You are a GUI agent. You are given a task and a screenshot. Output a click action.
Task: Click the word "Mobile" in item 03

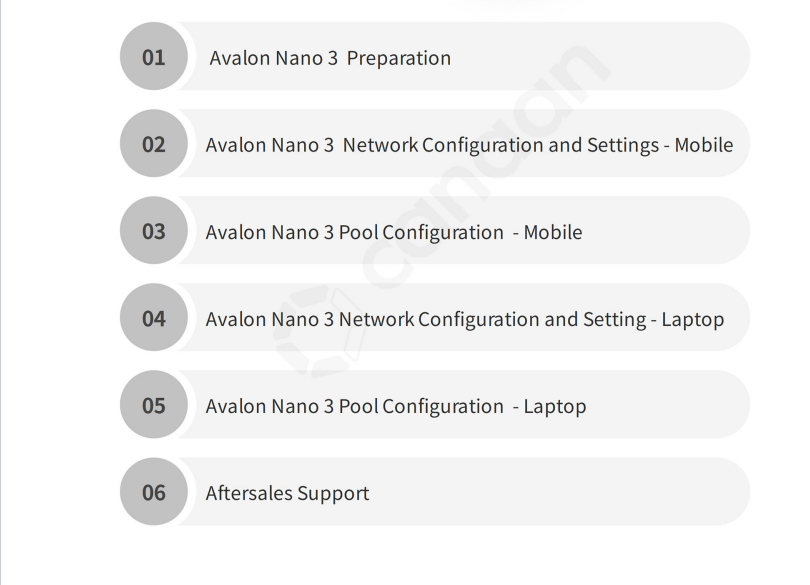(552, 232)
